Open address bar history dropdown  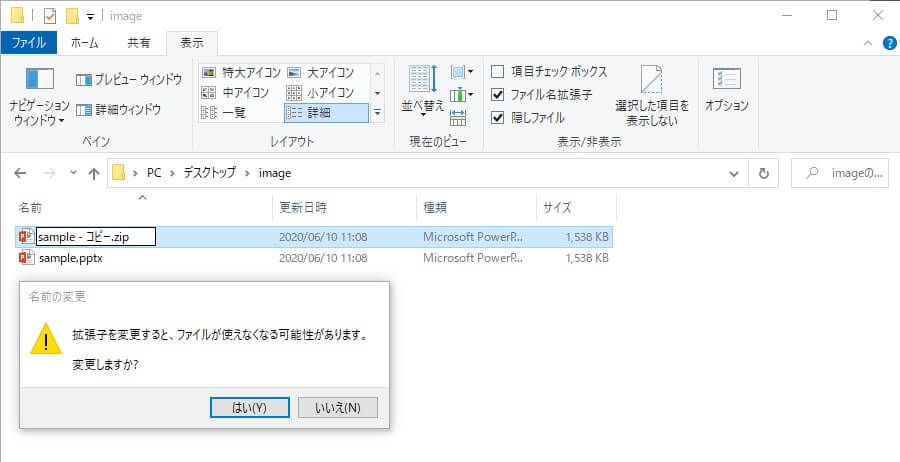click(734, 173)
